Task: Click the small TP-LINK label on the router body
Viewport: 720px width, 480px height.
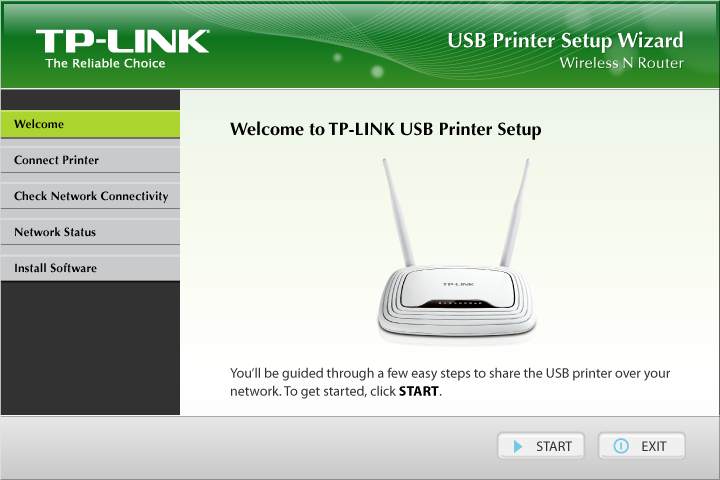Action: coord(458,284)
